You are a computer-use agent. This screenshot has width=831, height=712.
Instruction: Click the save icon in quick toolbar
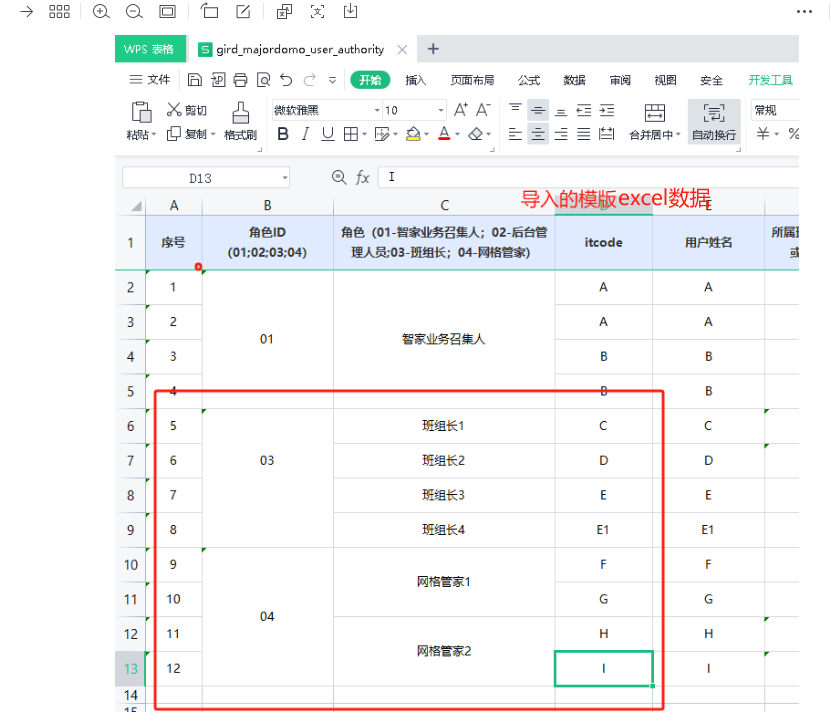pyautogui.click(x=195, y=80)
